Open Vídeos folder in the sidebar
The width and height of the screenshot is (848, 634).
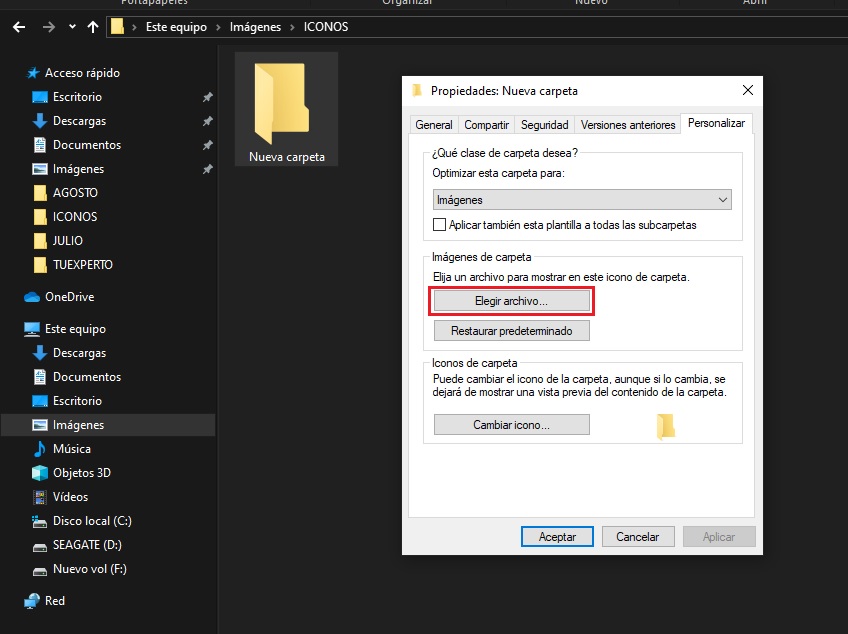pyautogui.click(x=70, y=497)
